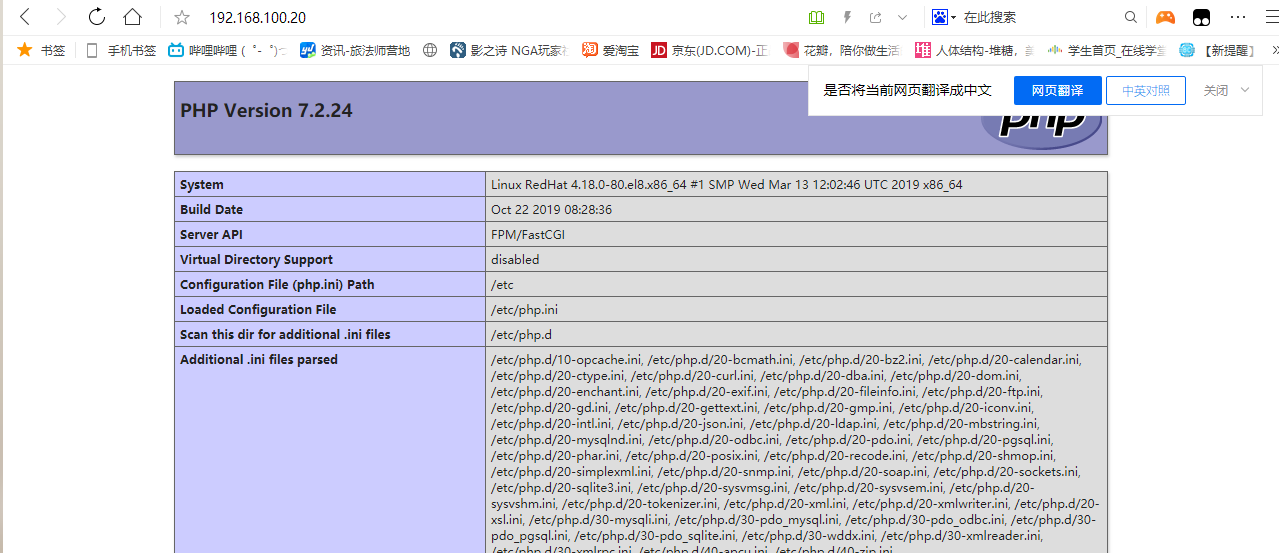1279x553 pixels.
Task: Click the 中英对照 bilingual button
Action: pos(1146,90)
